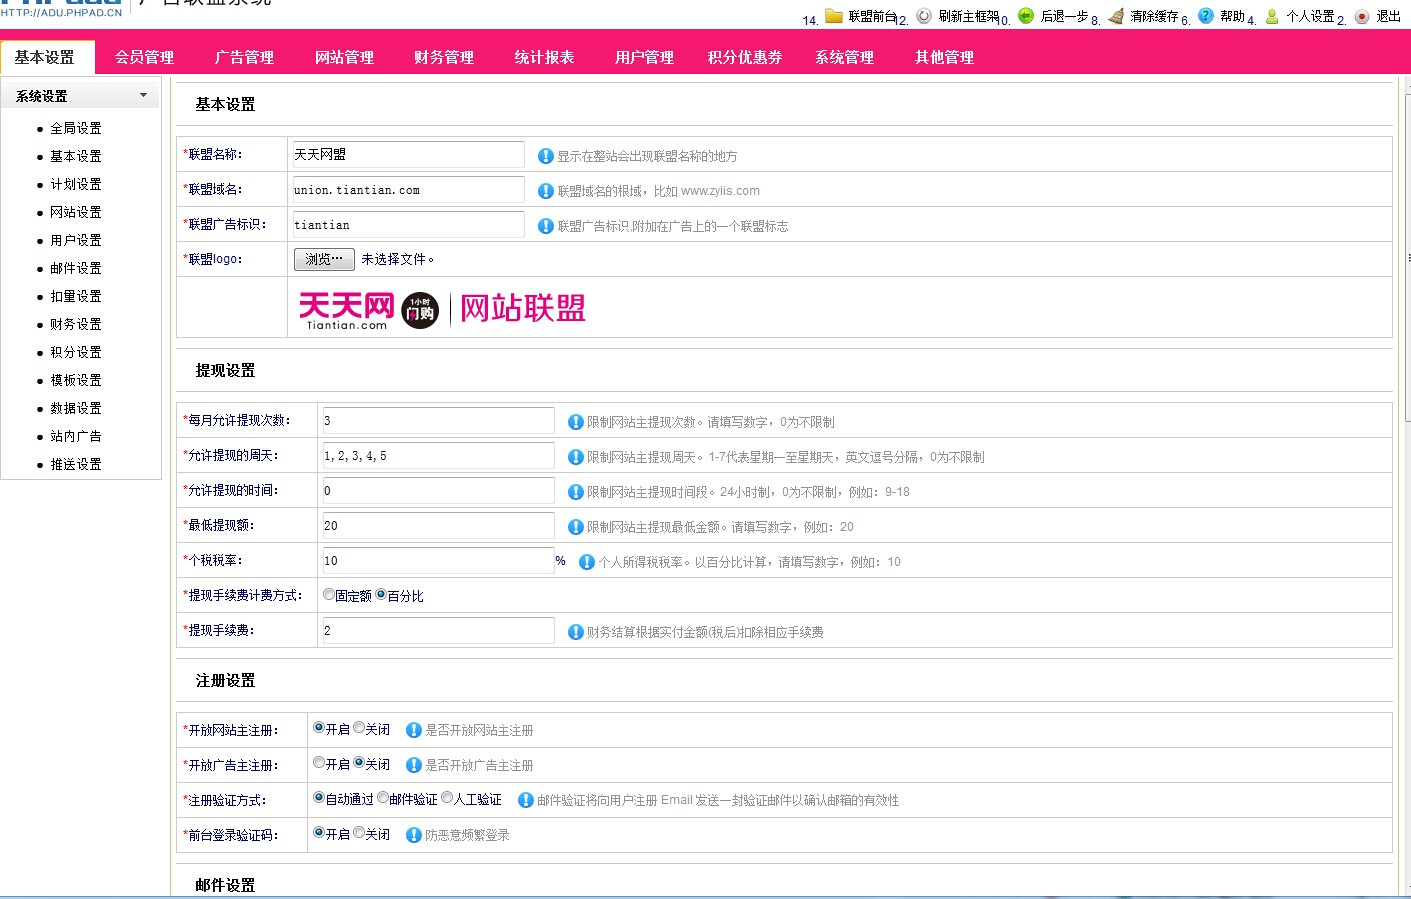Set 开放广告主注册 to 关闭
The height and width of the screenshot is (899, 1411).
click(x=359, y=763)
